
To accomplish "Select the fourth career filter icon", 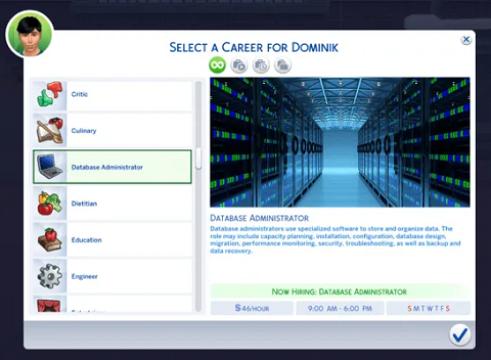I will click(x=283, y=65).
